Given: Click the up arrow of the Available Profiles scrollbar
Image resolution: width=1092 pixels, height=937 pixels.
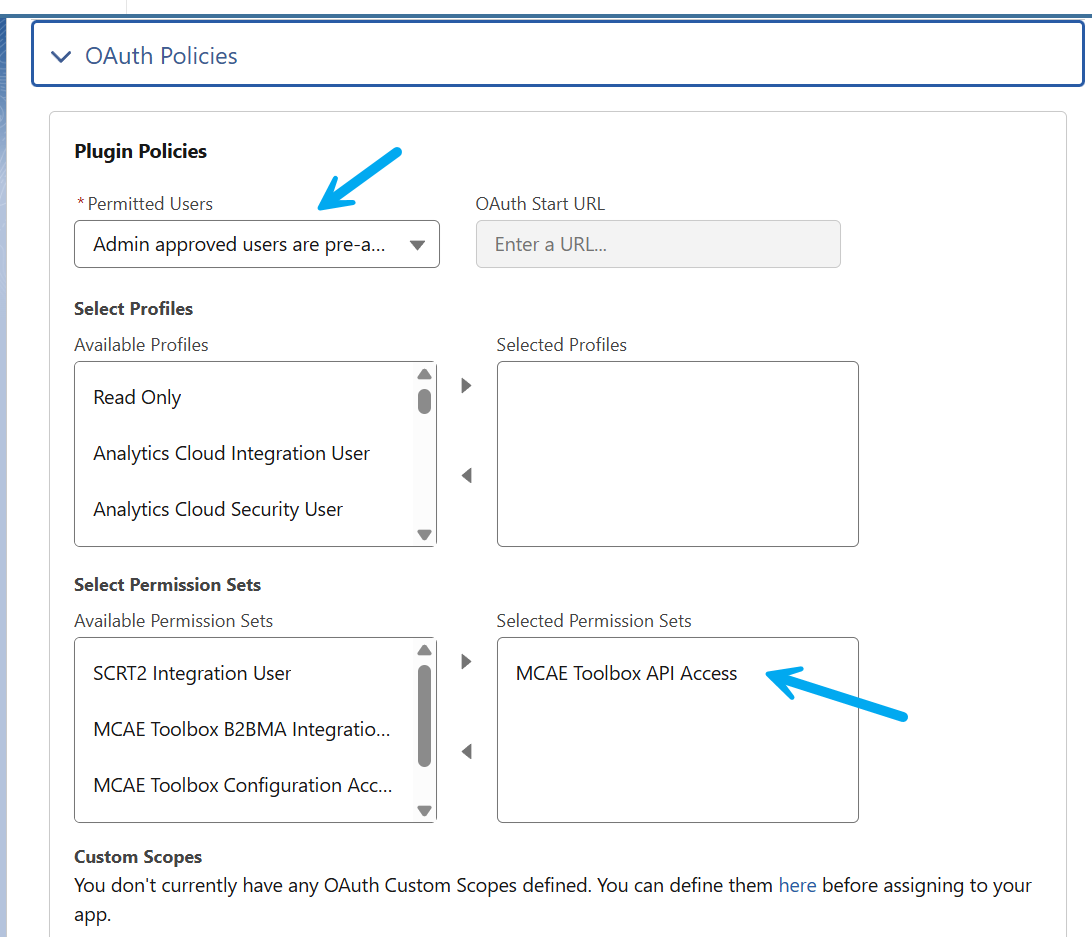Looking at the screenshot, I should click(x=424, y=374).
